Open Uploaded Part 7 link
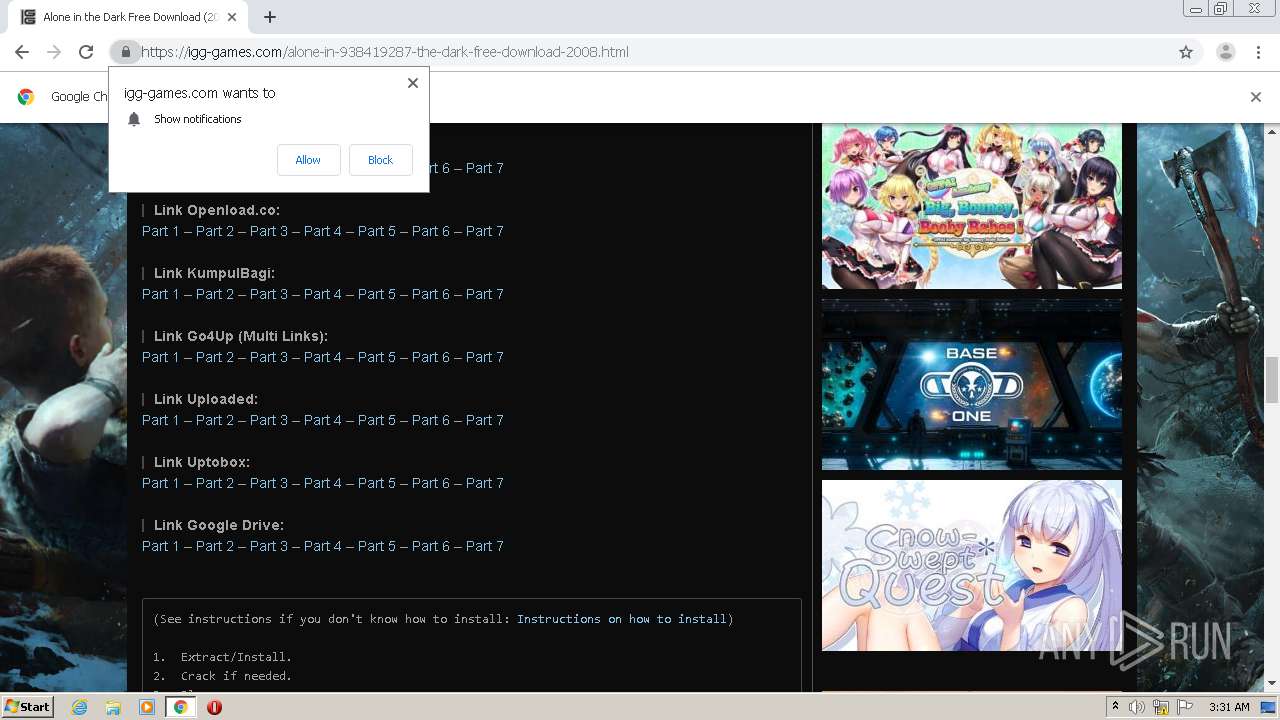Screen dimensions: 1280x720 click(x=485, y=420)
